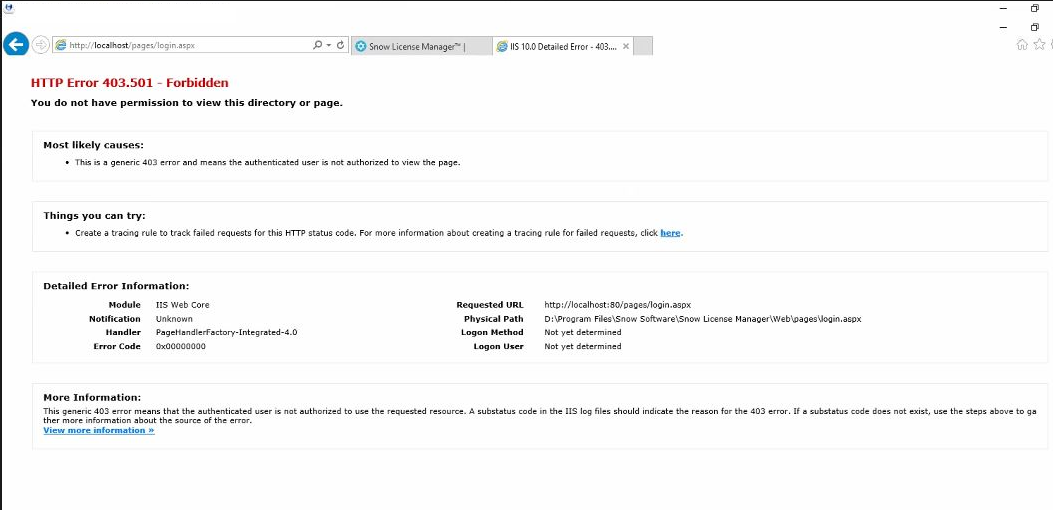
Task: Go back with the blue Back arrow
Action: coord(15,44)
